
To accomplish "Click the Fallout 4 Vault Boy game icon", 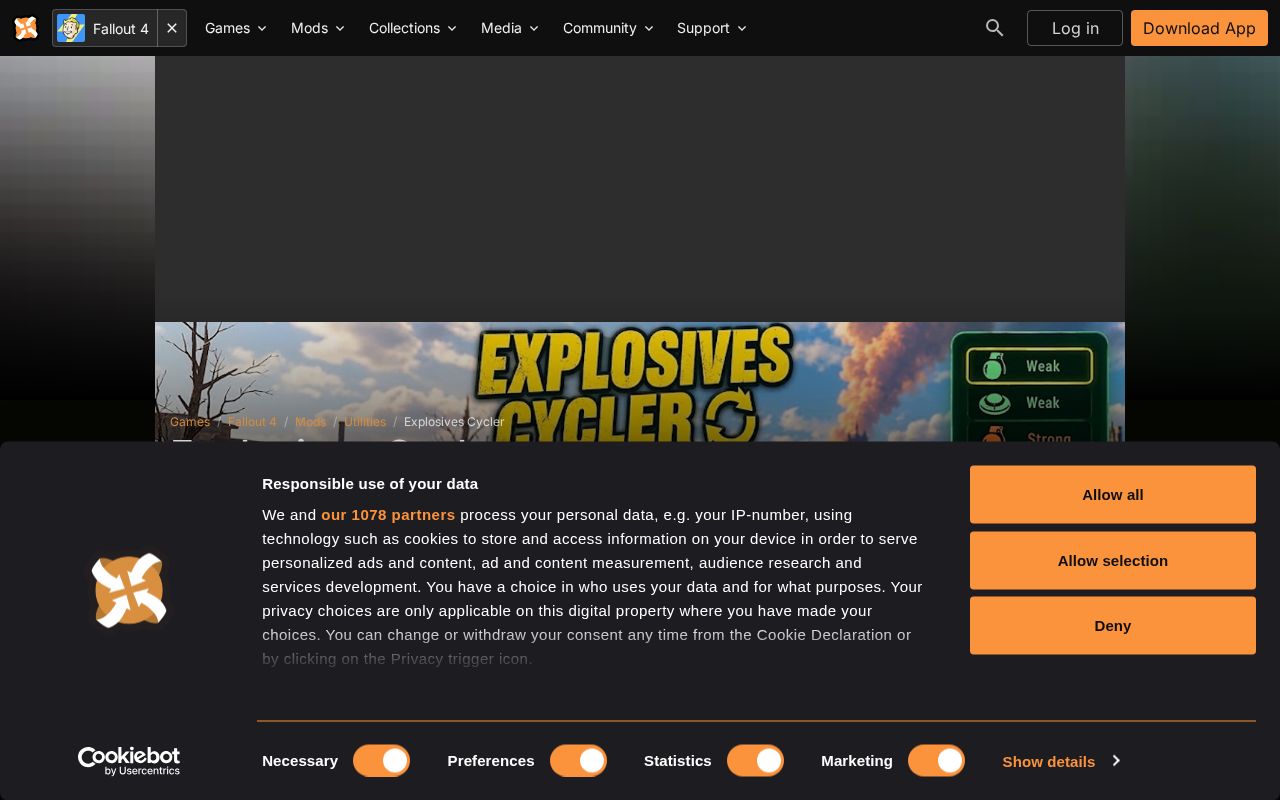I will (71, 28).
